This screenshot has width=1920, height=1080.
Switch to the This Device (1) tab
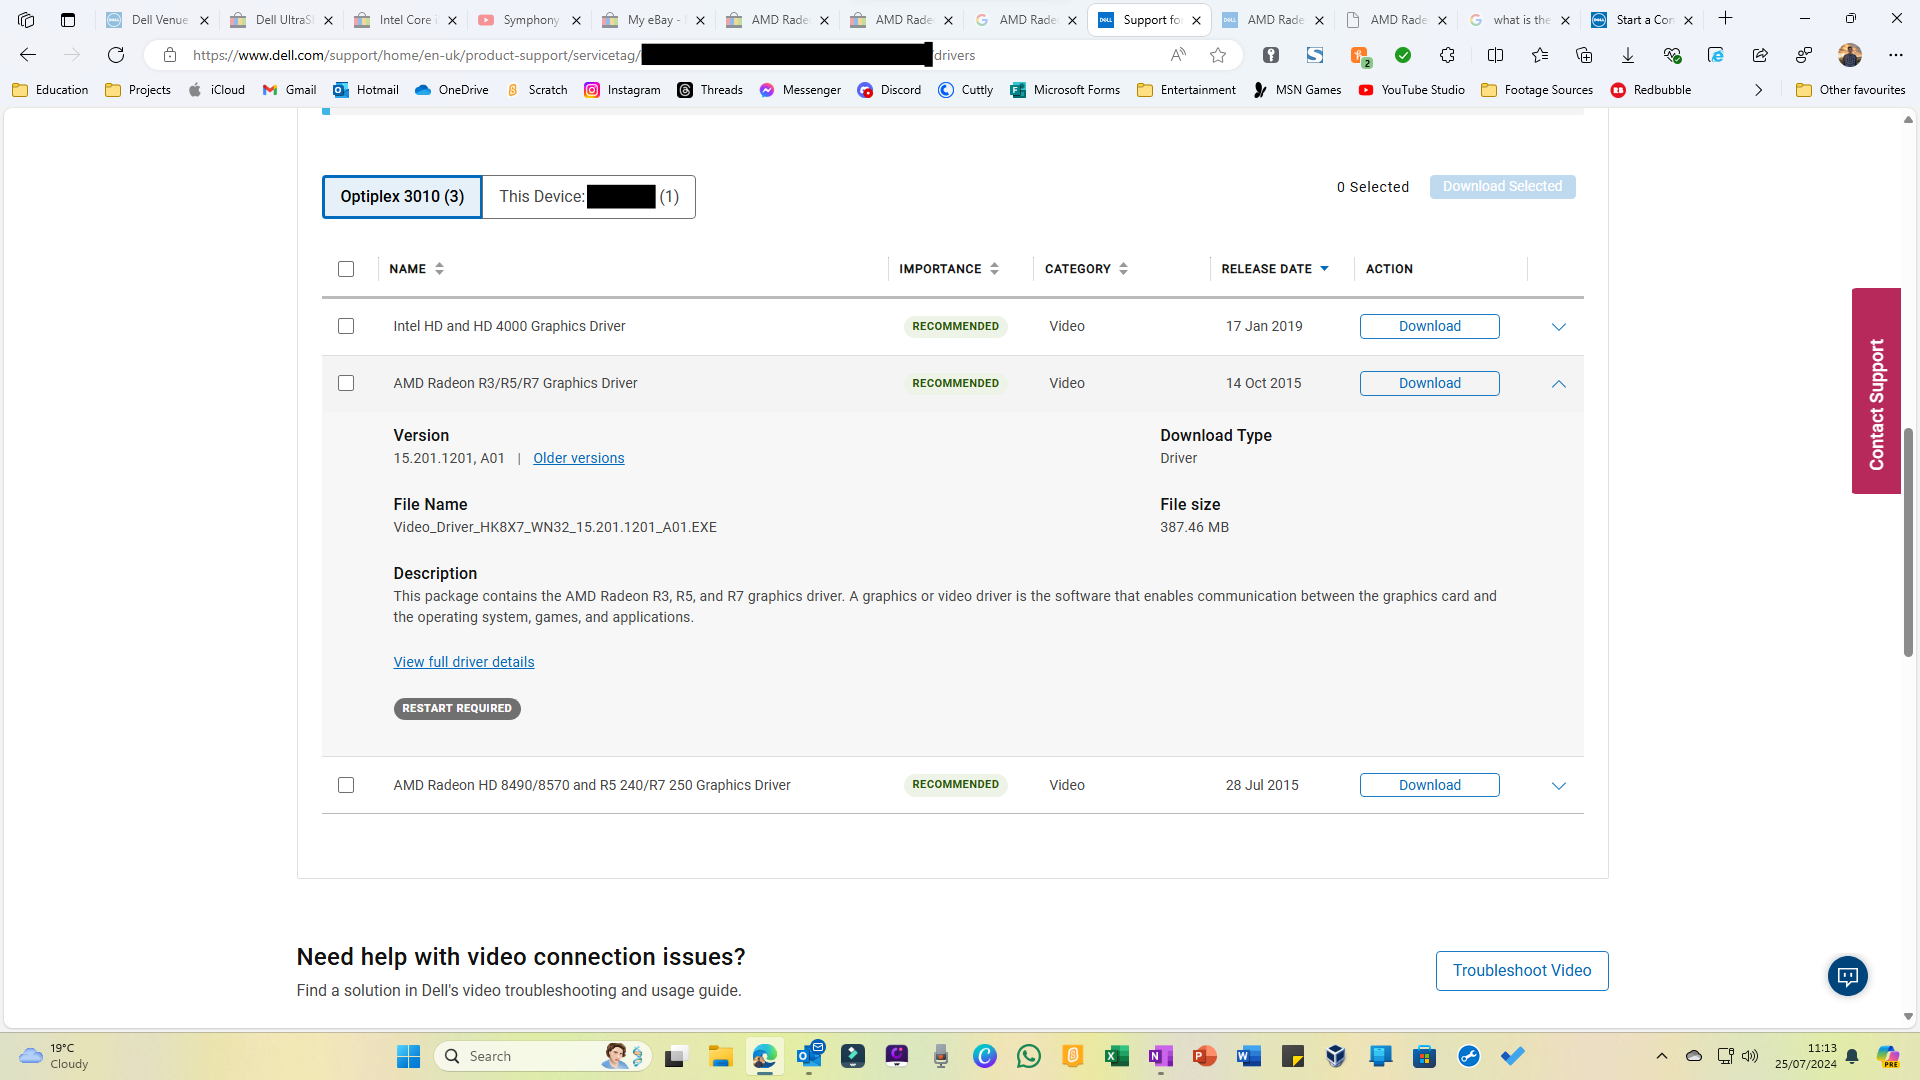(589, 197)
